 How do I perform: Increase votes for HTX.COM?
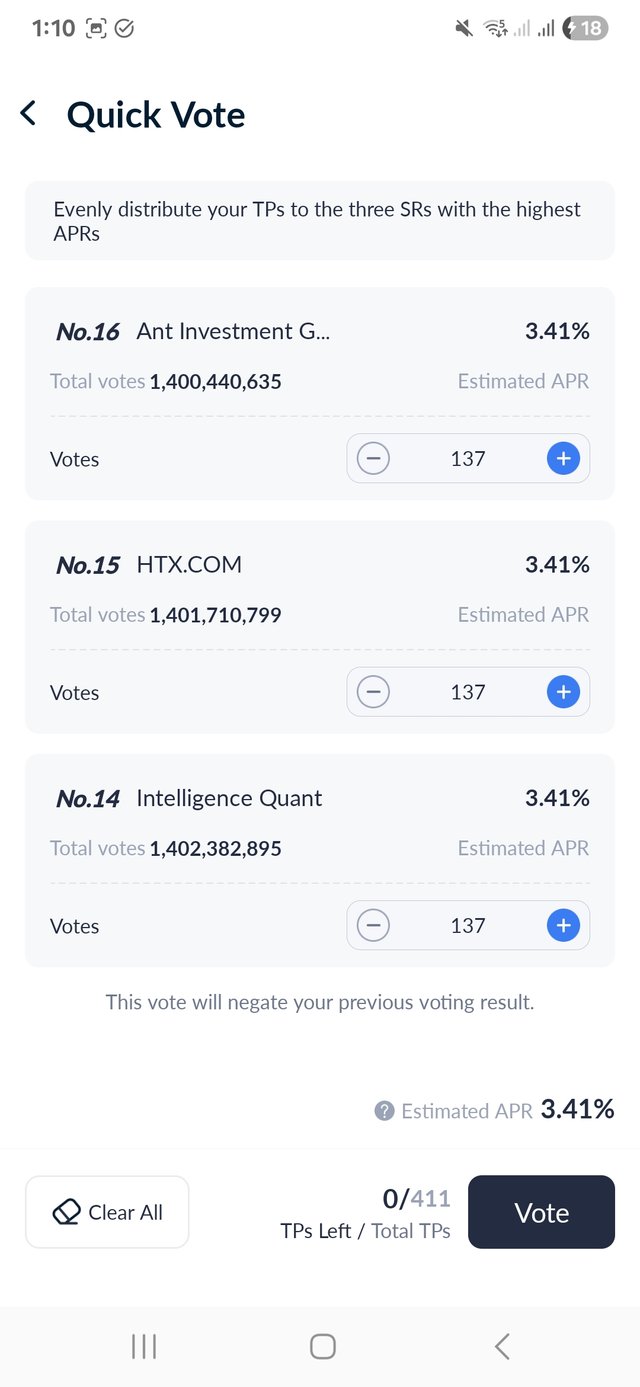[563, 692]
